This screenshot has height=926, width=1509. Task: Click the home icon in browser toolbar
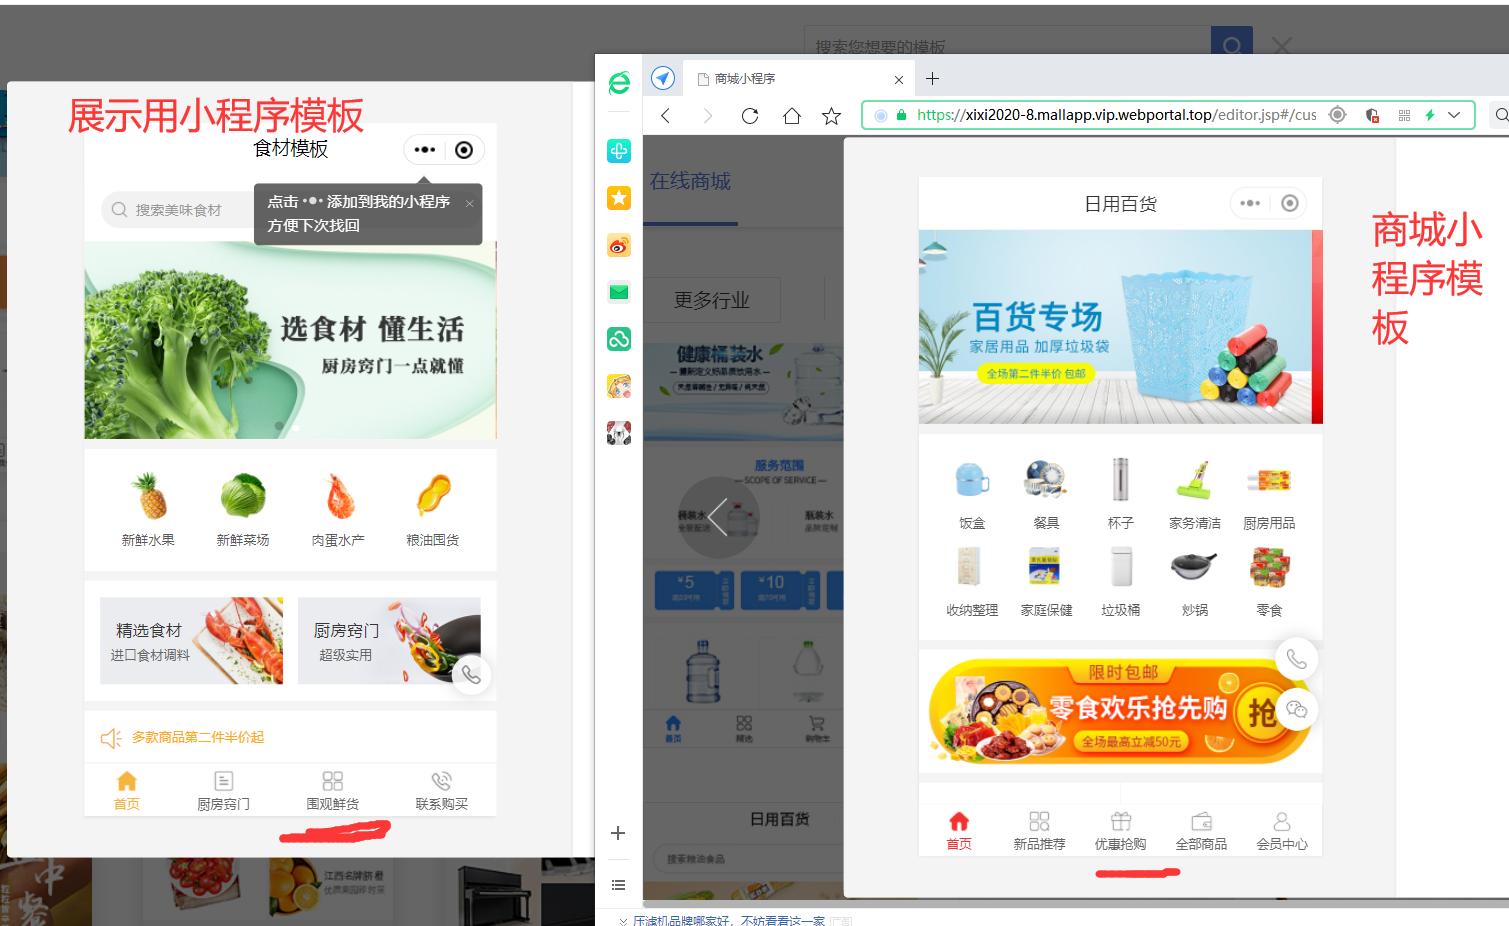click(x=791, y=115)
